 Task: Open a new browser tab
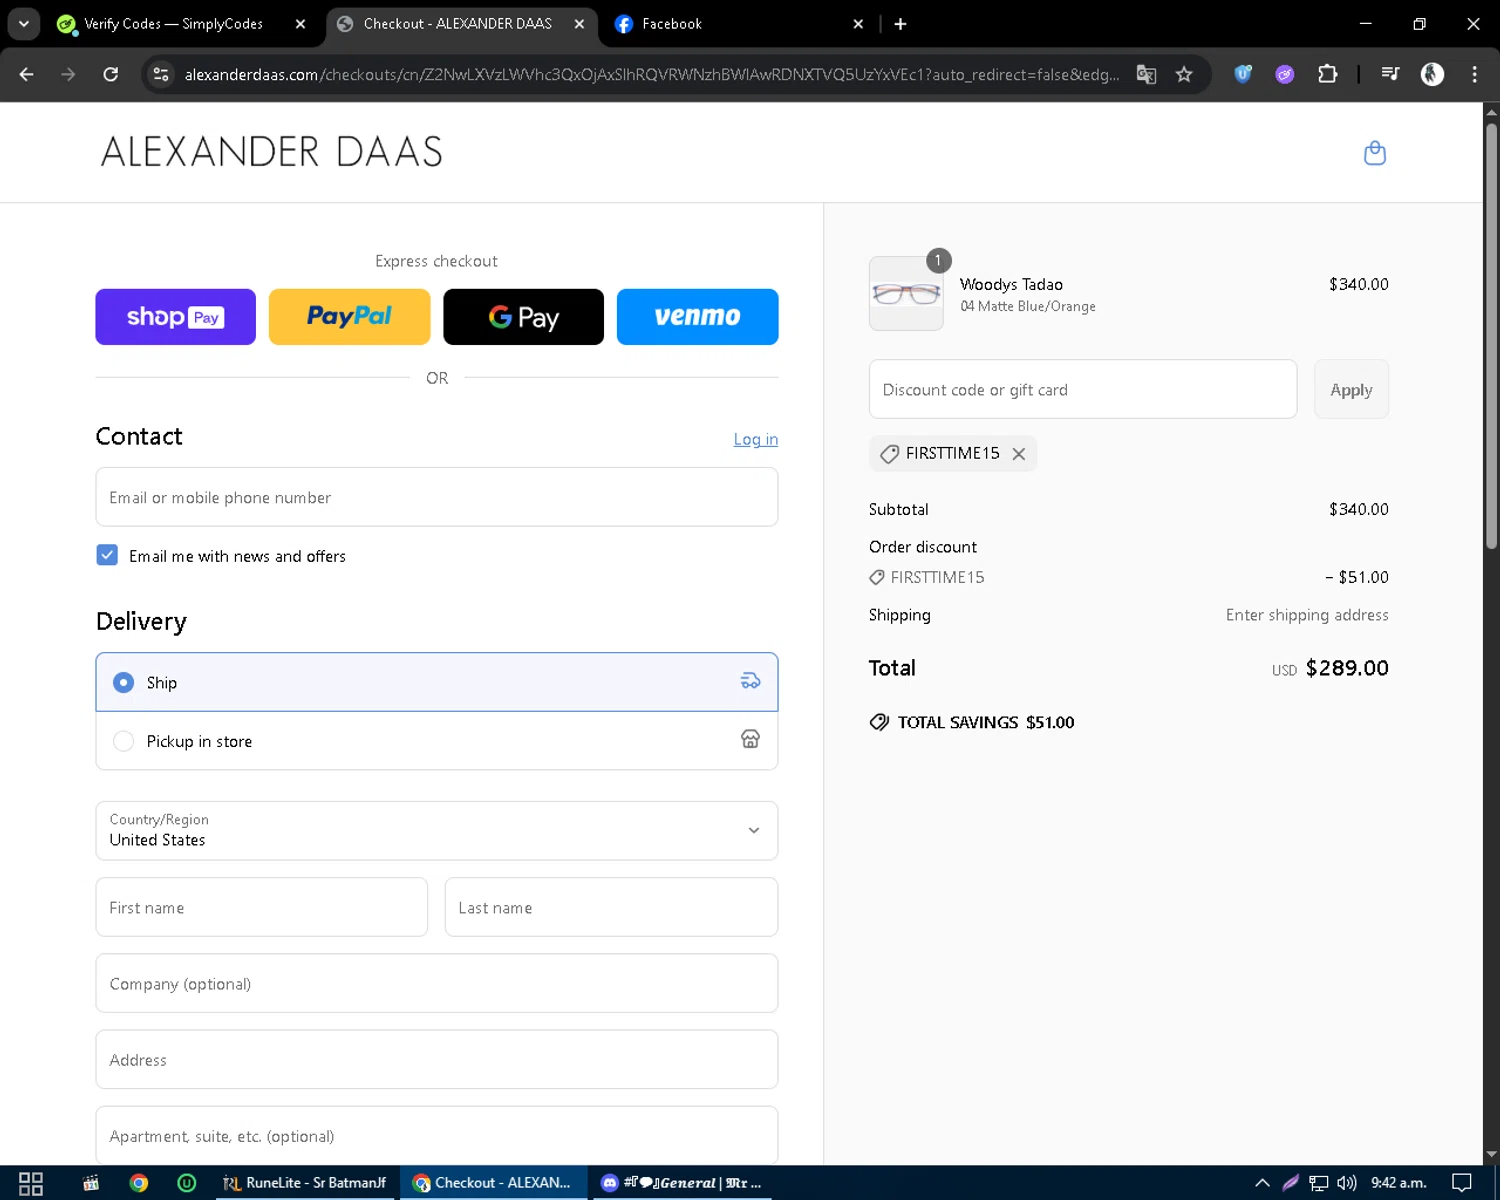(x=900, y=24)
